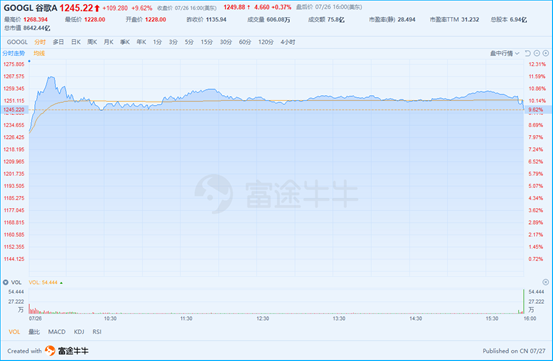Screen dimensions: 553x361
Task: Switch to the 周K chart tab
Action: tap(92, 42)
